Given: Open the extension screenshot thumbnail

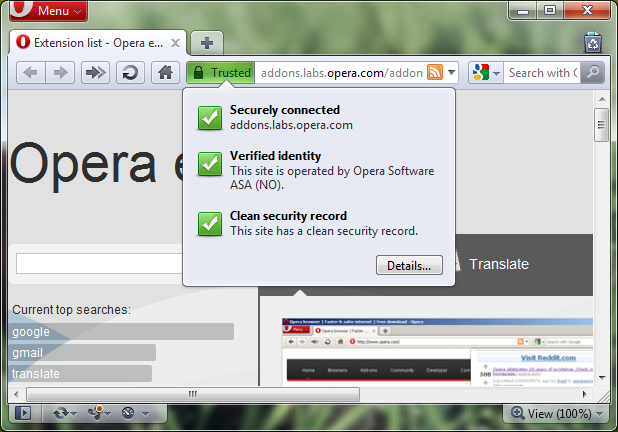Looking at the screenshot, I should (437, 352).
